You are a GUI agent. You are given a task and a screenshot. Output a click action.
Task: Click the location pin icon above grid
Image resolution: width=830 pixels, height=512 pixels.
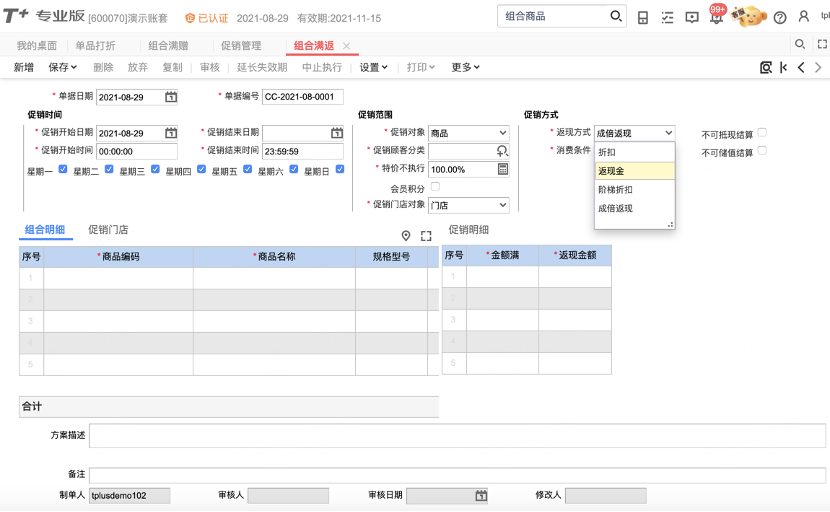coord(405,236)
